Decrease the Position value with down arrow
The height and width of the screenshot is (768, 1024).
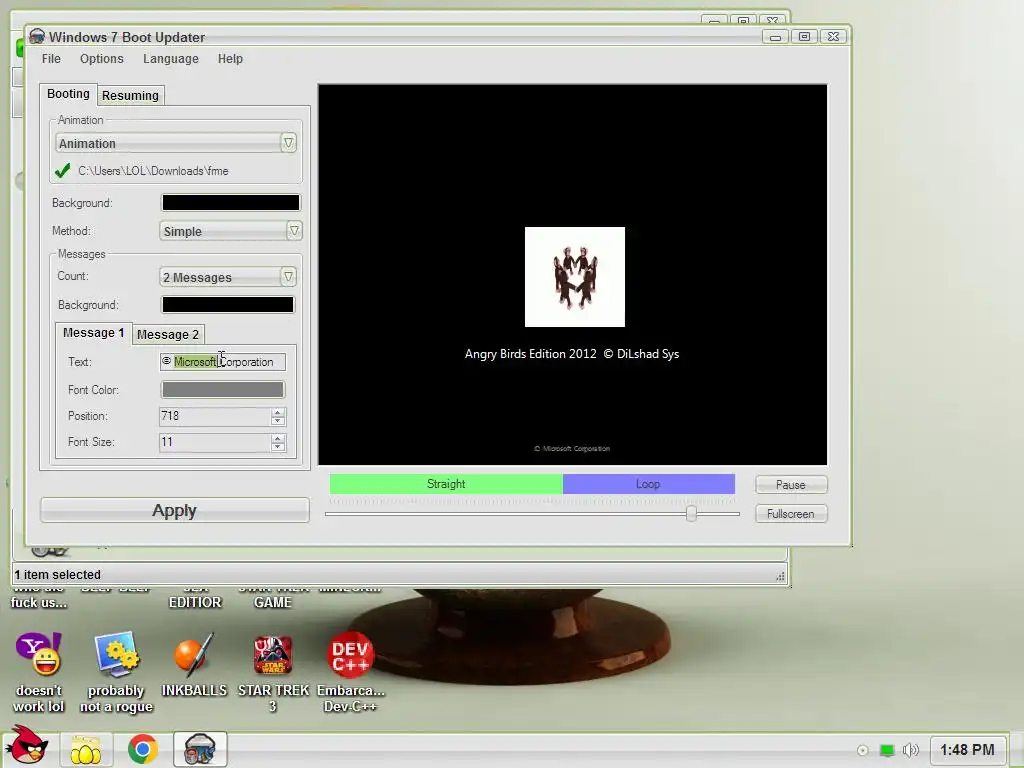point(278,421)
